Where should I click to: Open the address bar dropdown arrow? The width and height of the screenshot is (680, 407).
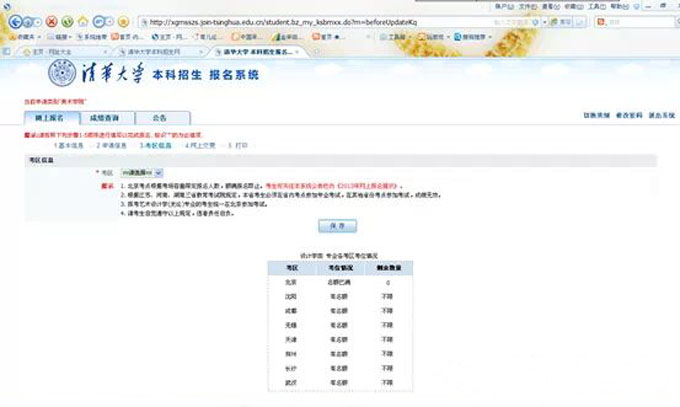pyautogui.click(x=545, y=22)
